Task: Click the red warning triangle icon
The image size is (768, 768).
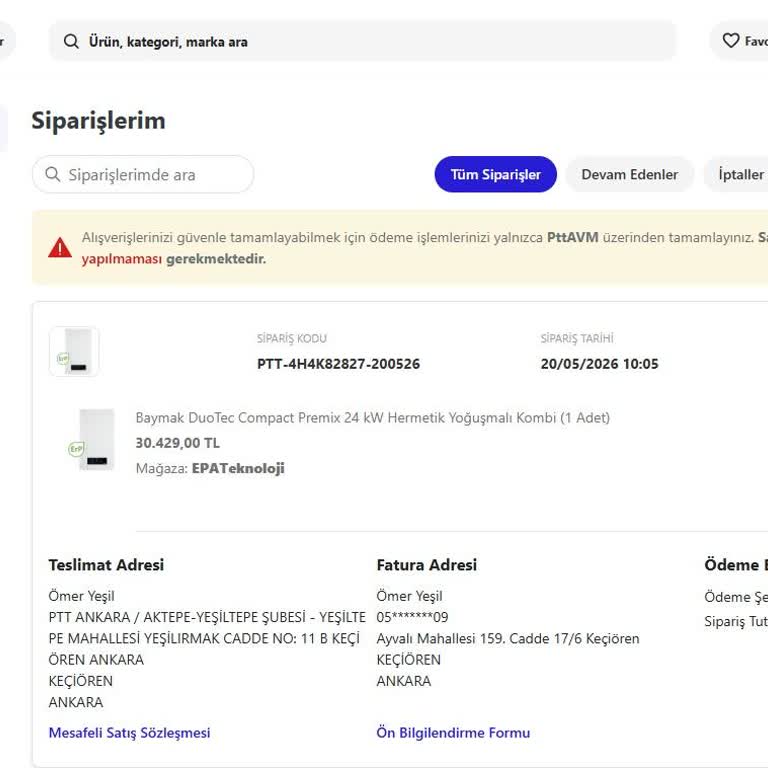Action: point(60,247)
